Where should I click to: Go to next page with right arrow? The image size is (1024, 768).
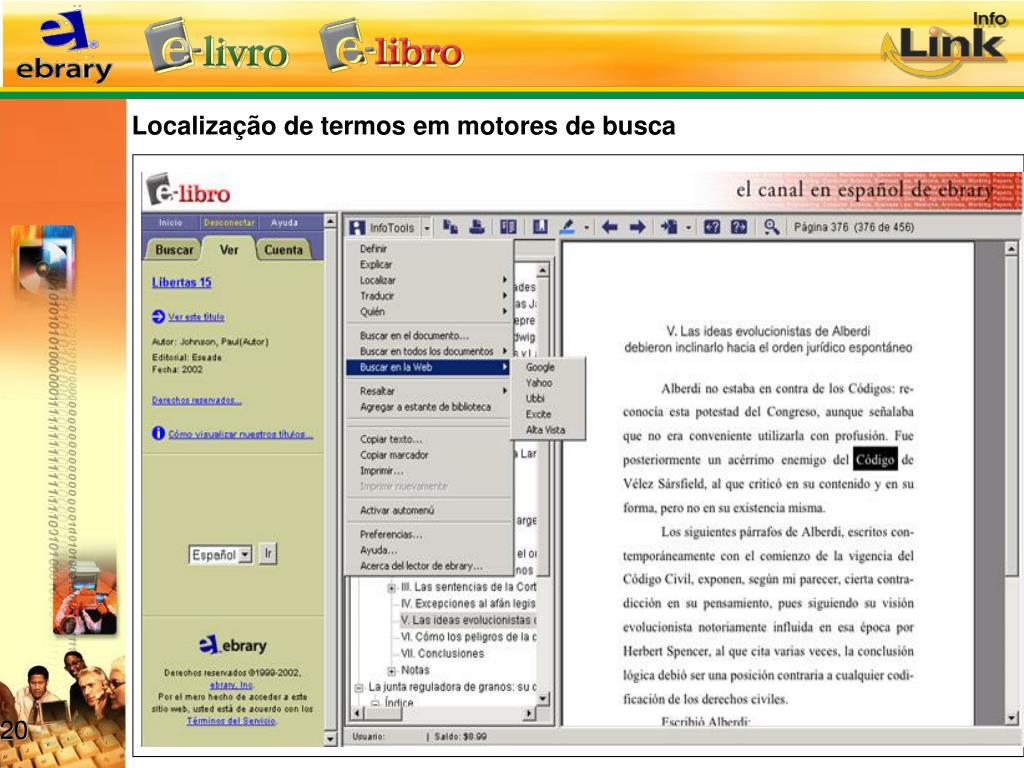(638, 227)
